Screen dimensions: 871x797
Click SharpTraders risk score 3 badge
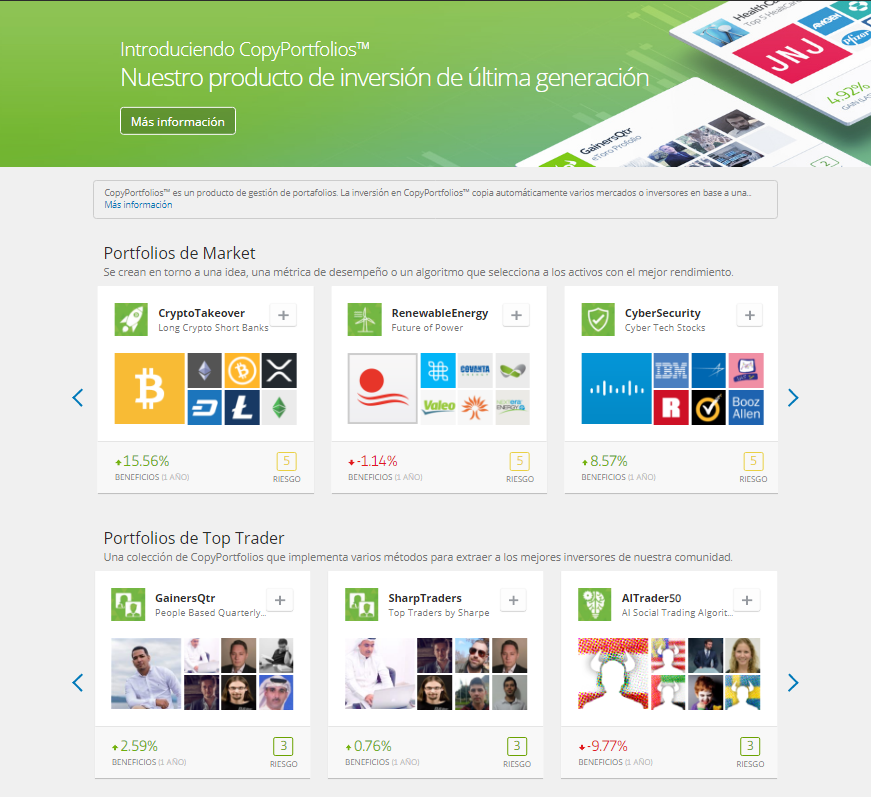click(x=517, y=746)
